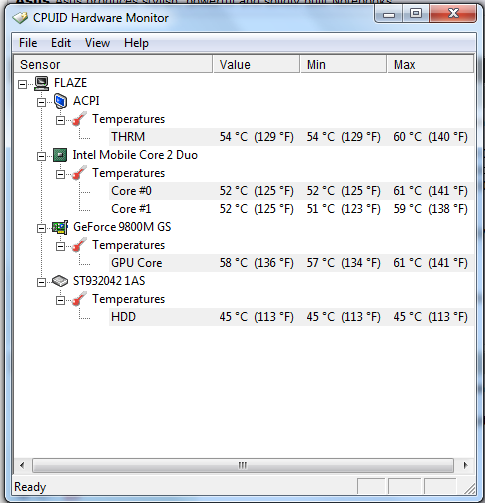The width and height of the screenshot is (485, 503).
Task: Click the ST932042 1AS hard drive icon
Action: (60, 281)
